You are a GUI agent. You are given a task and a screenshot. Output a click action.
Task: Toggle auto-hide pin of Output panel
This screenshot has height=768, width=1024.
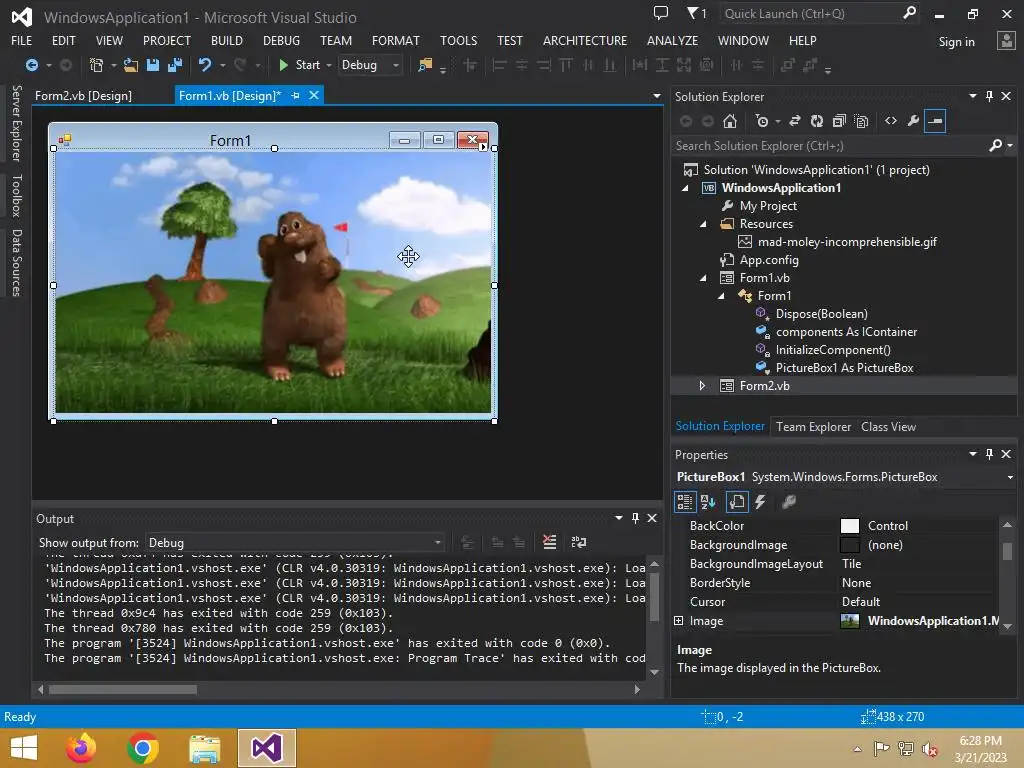pos(635,518)
